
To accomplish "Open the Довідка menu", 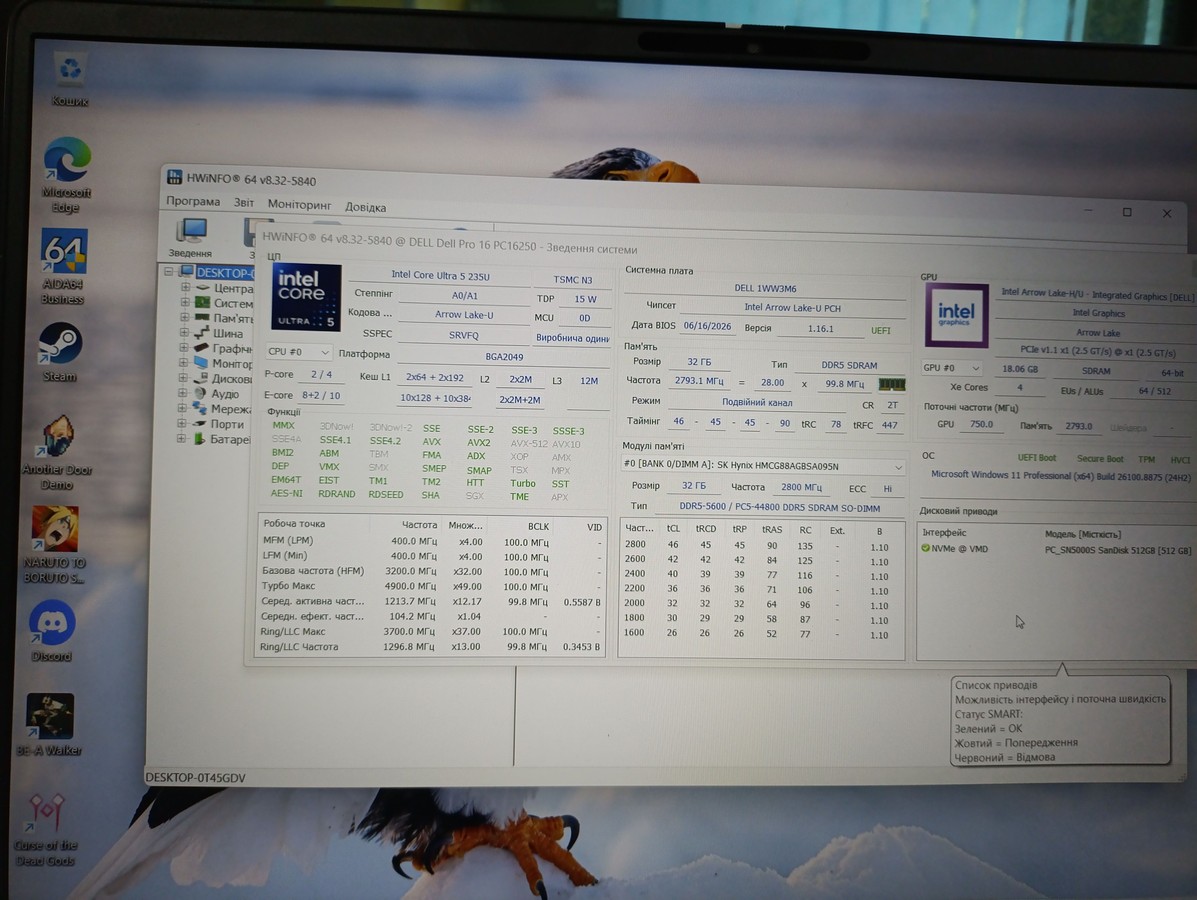I will click(366, 207).
